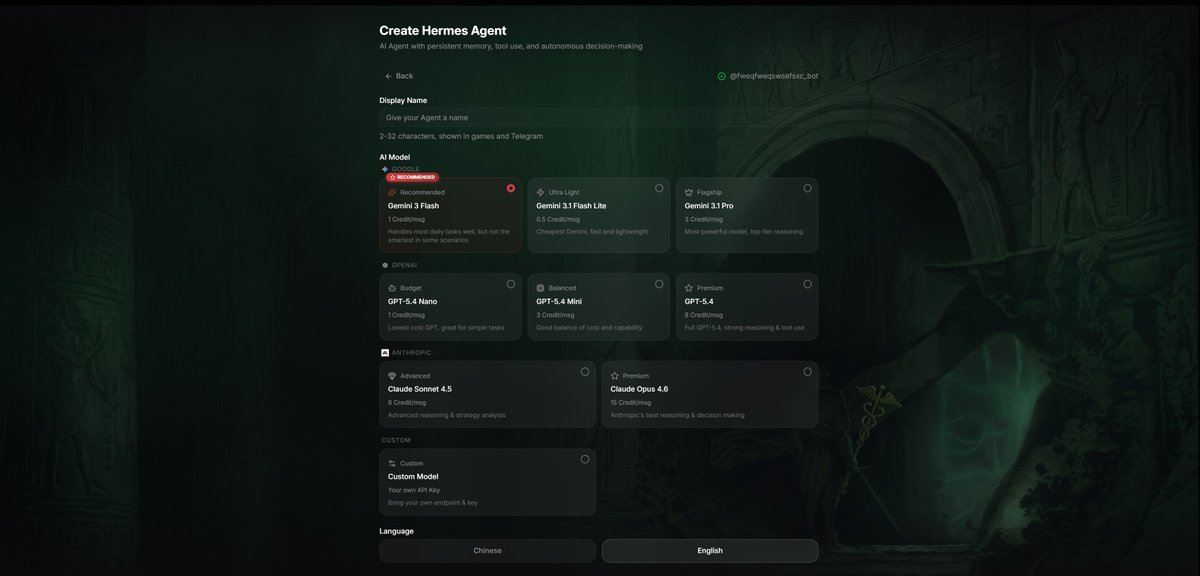Viewport: 1200px width, 576px height.
Task: Click the Gemini 3.1 Pro title
Action: point(709,206)
